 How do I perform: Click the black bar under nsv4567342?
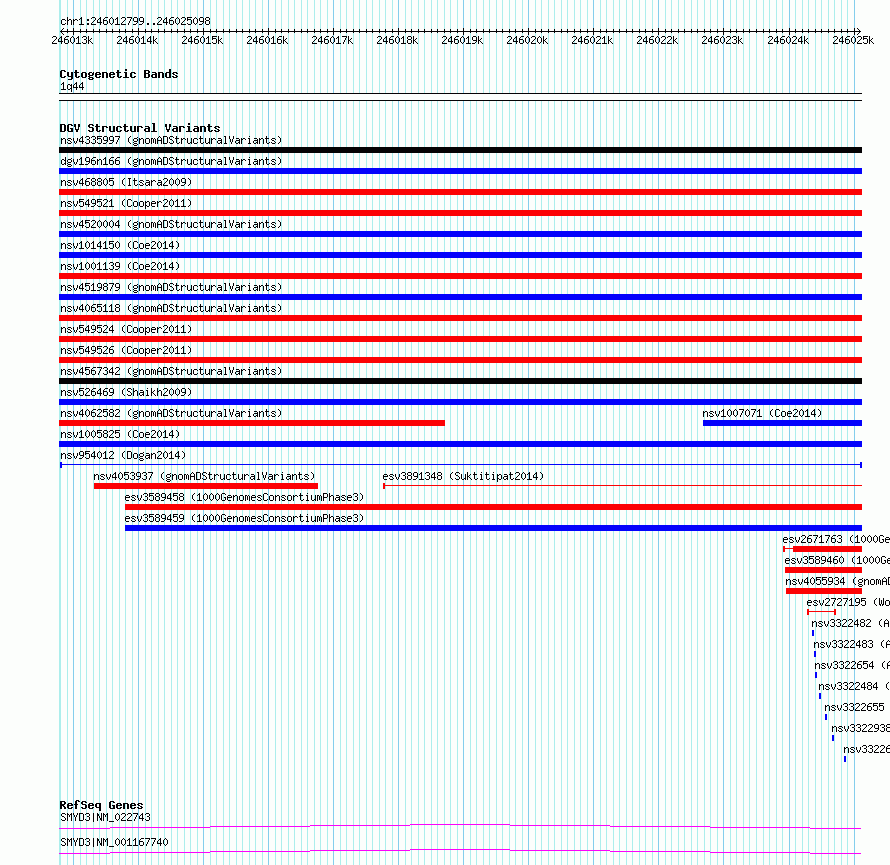click(x=460, y=381)
